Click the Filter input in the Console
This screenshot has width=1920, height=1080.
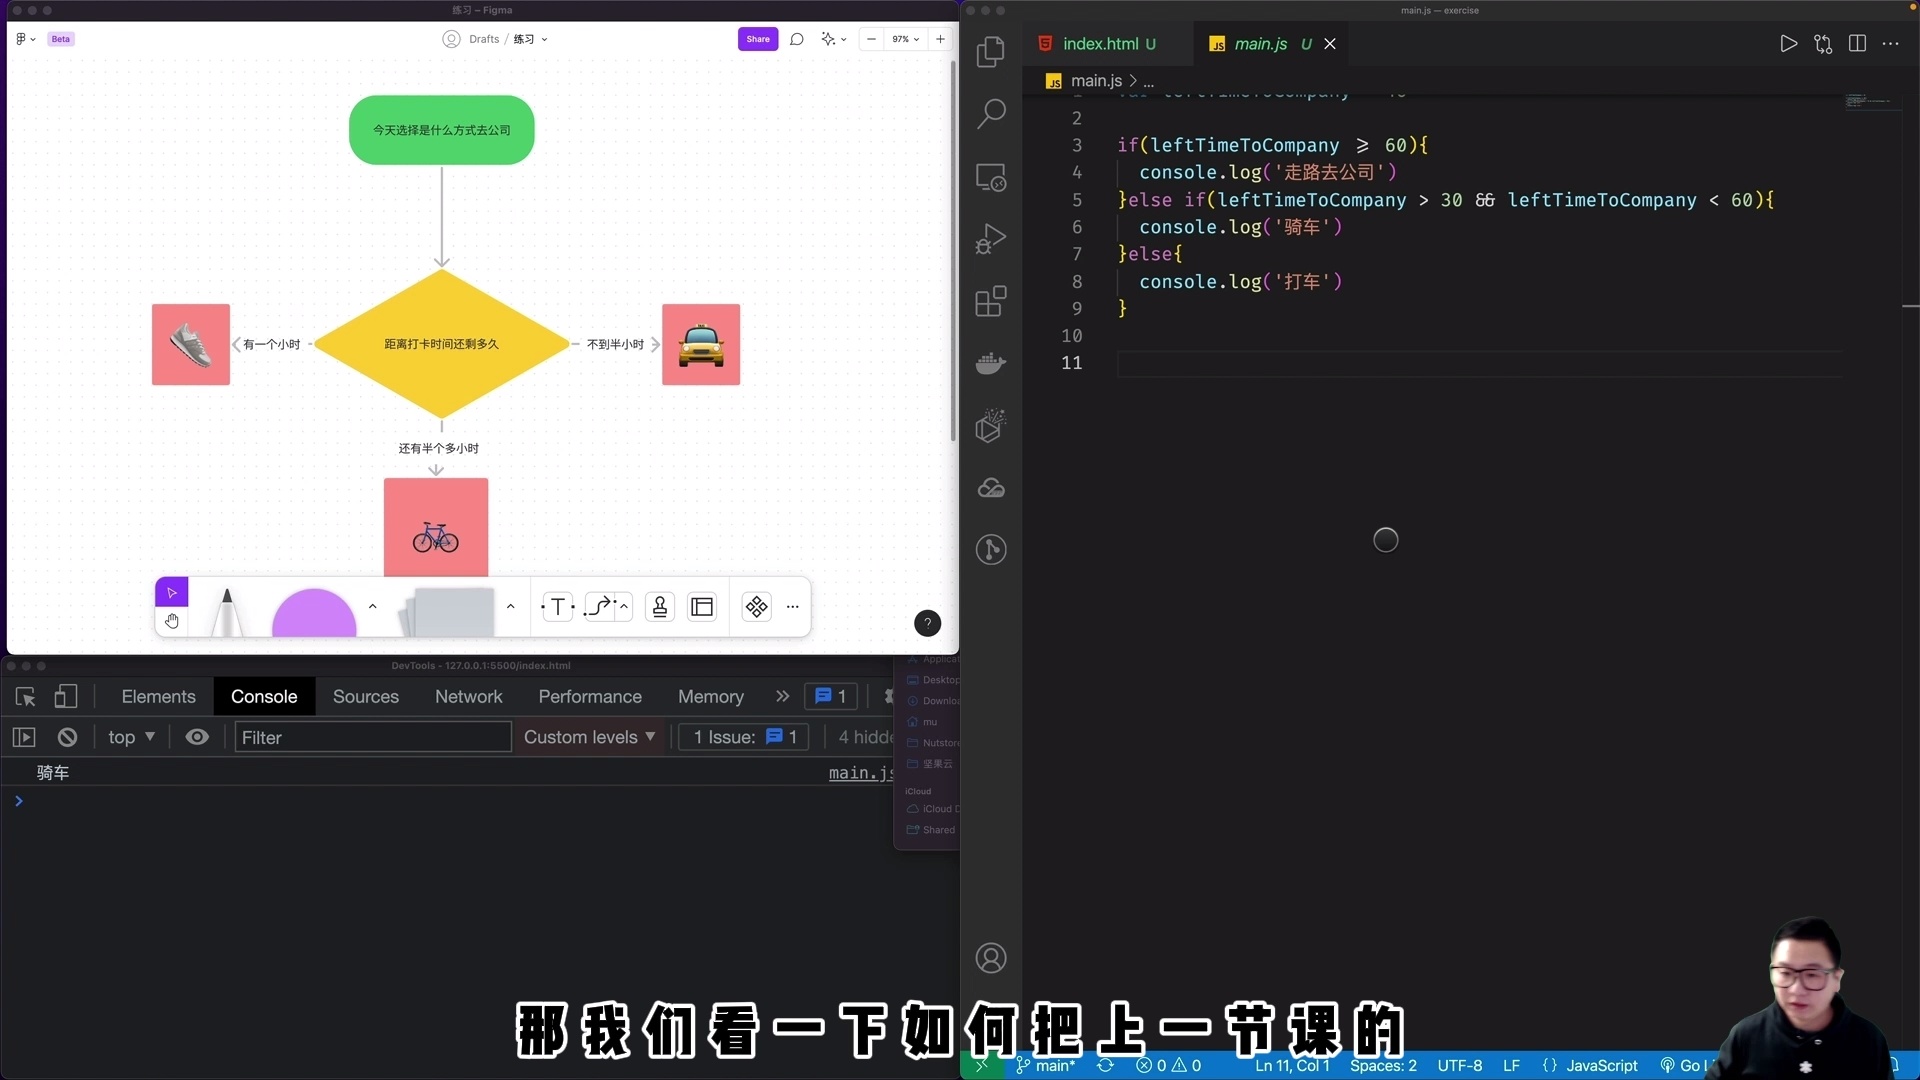(372, 737)
